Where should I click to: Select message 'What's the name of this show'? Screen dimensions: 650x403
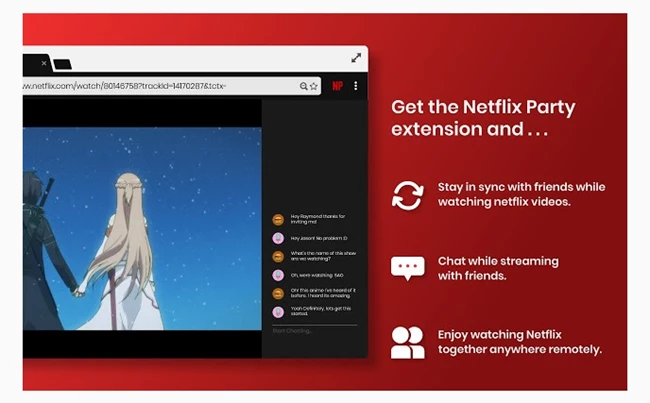click(x=323, y=256)
